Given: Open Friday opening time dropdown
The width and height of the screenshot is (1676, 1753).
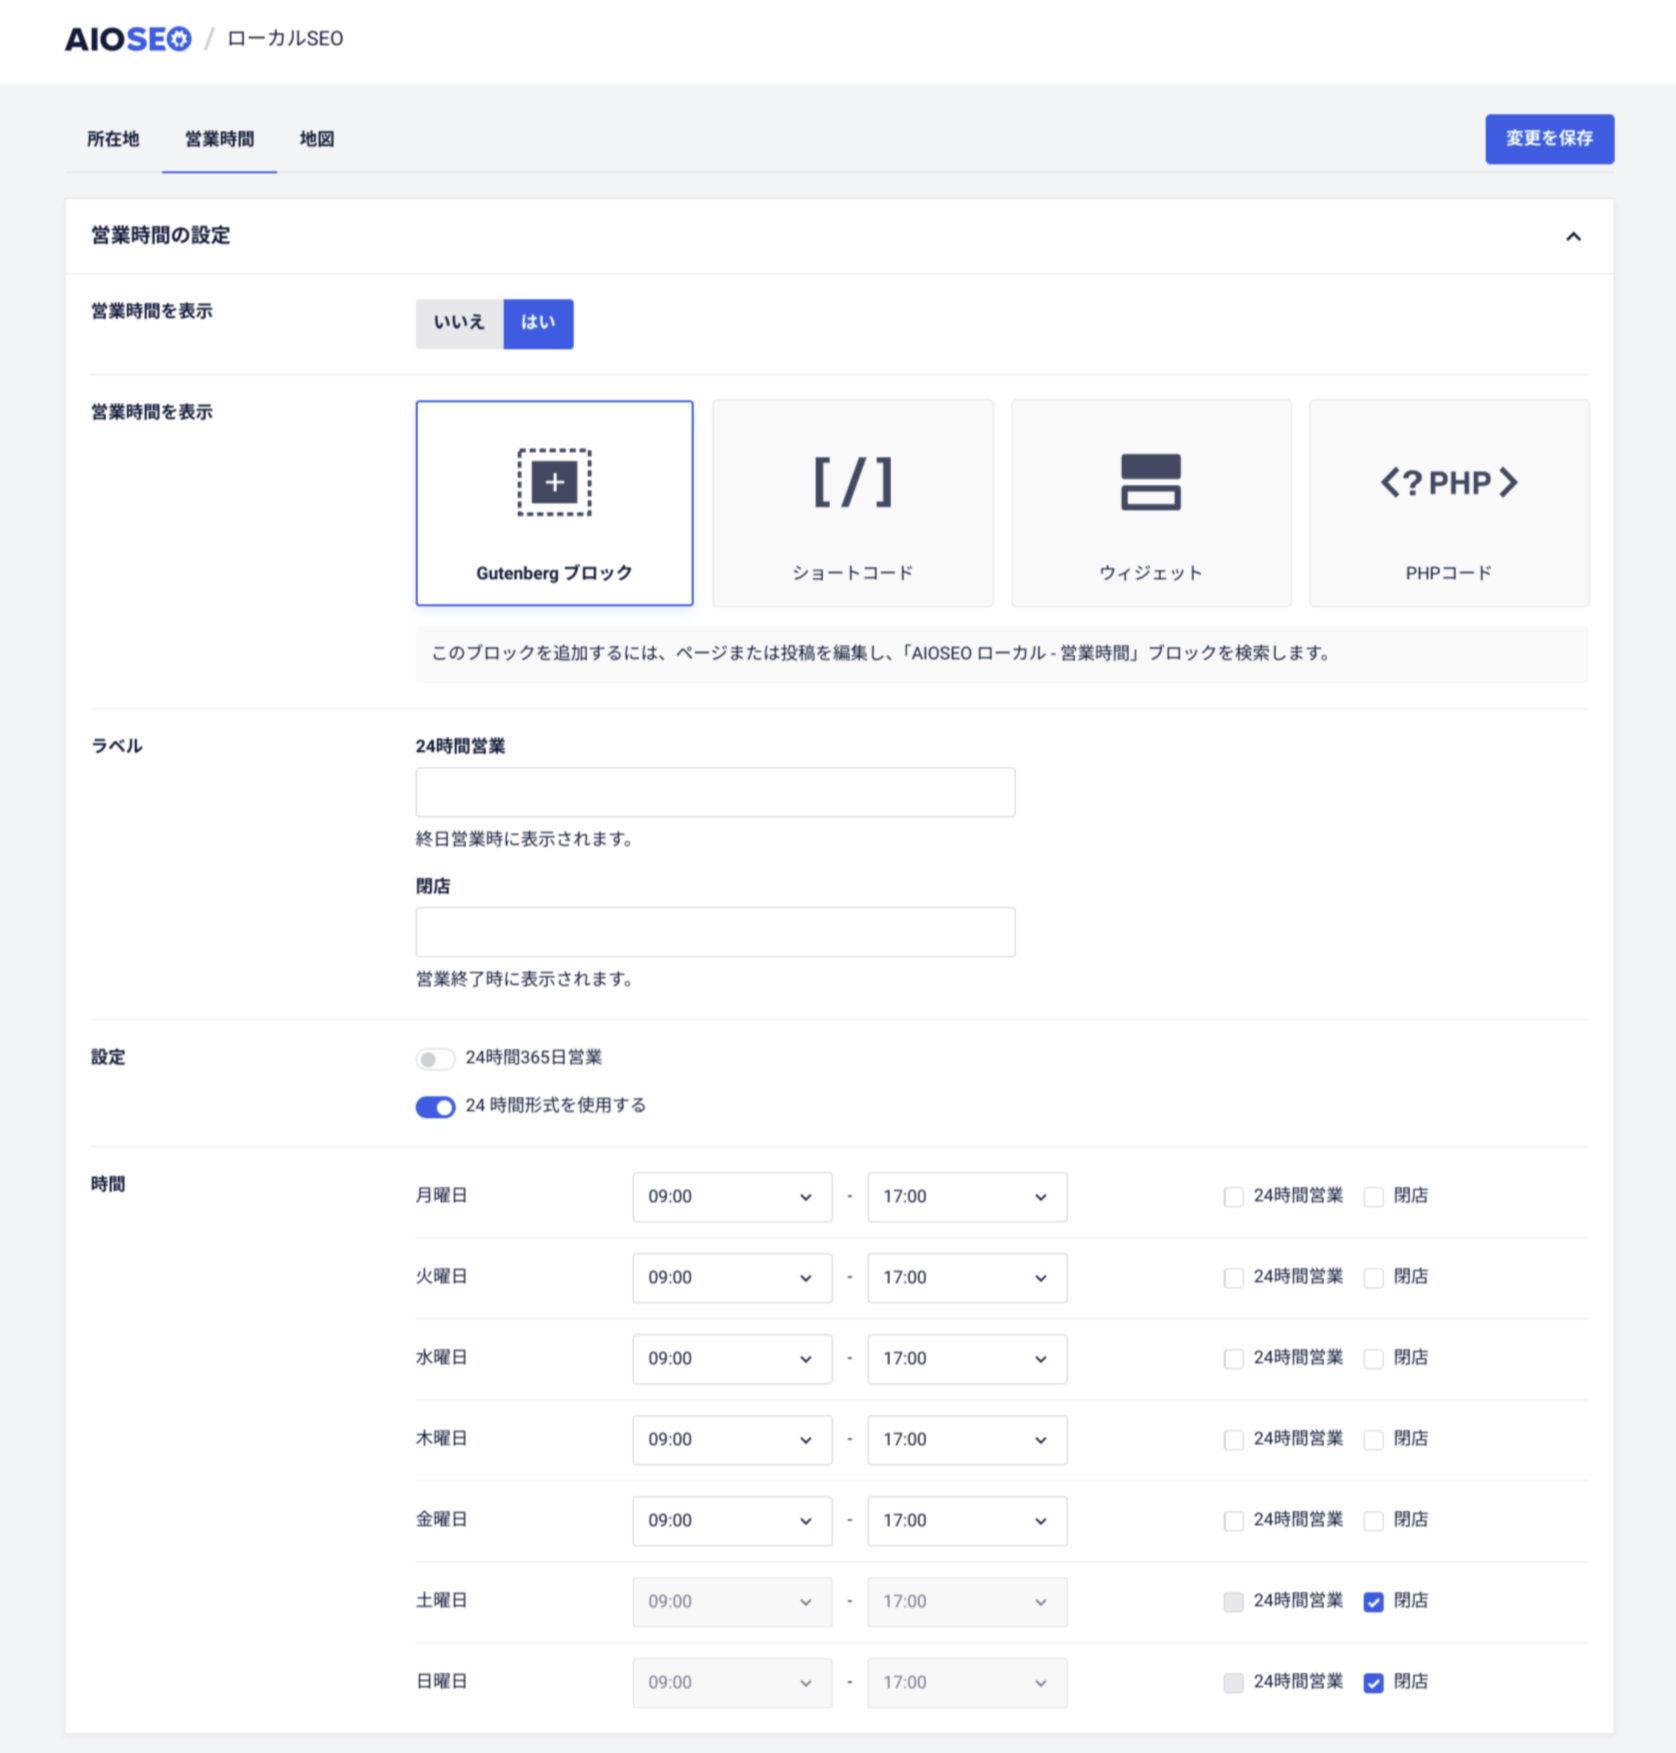Looking at the screenshot, I should click(x=732, y=1521).
